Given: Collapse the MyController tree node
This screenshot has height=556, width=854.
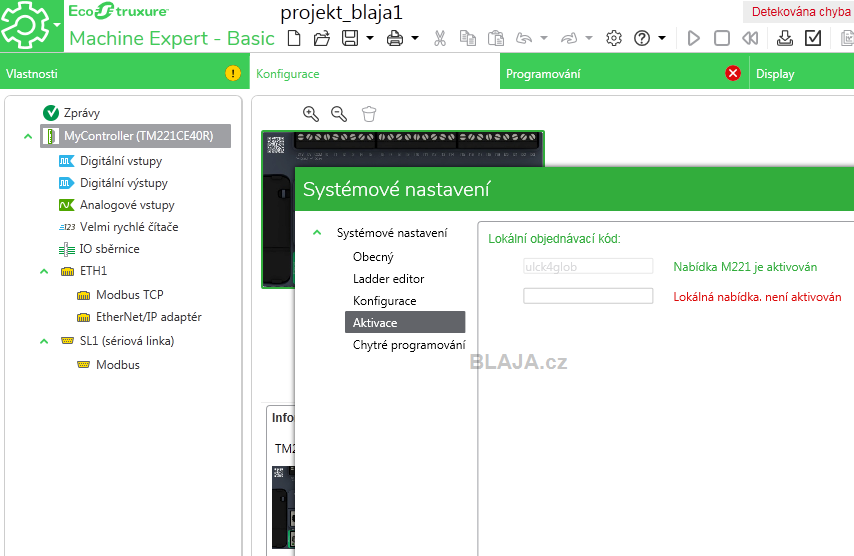Looking at the screenshot, I should 28,136.
